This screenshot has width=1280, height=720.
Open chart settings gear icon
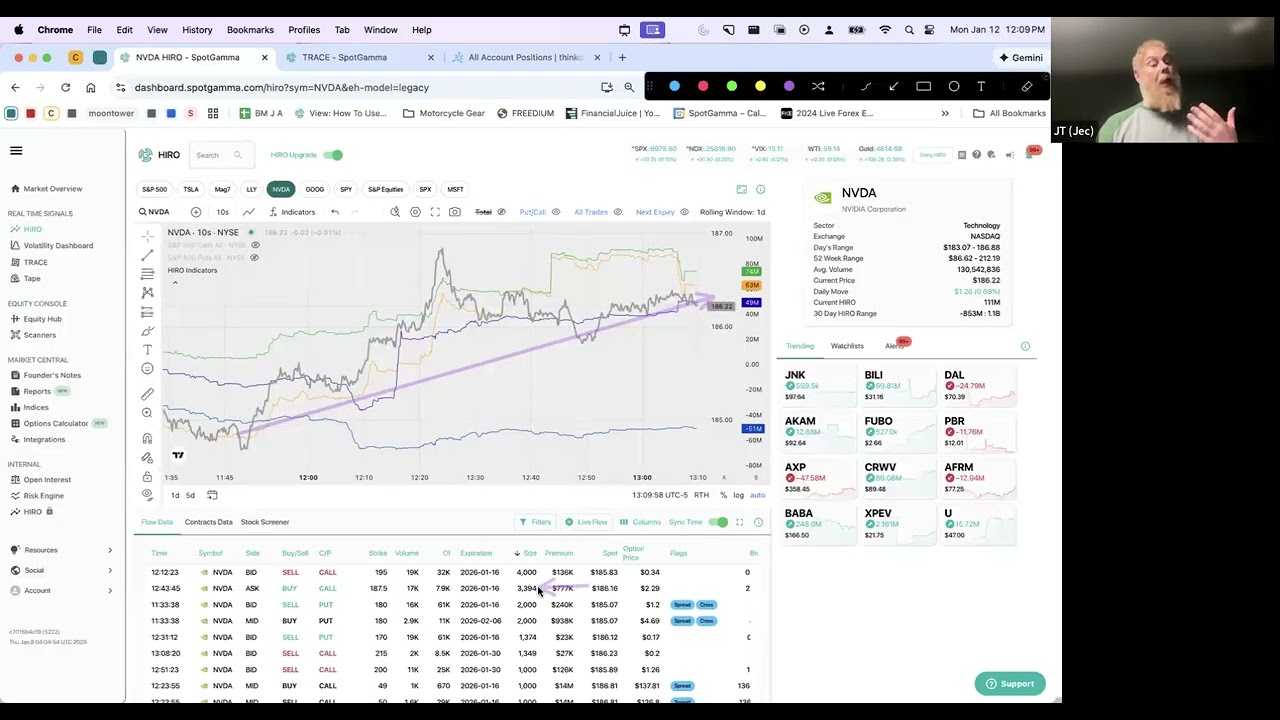pyautogui.click(x=415, y=212)
